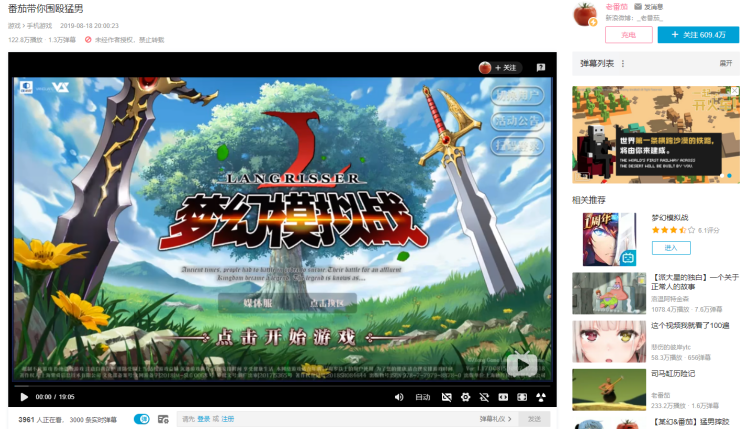Click the video progress bar

pos(280,384)
